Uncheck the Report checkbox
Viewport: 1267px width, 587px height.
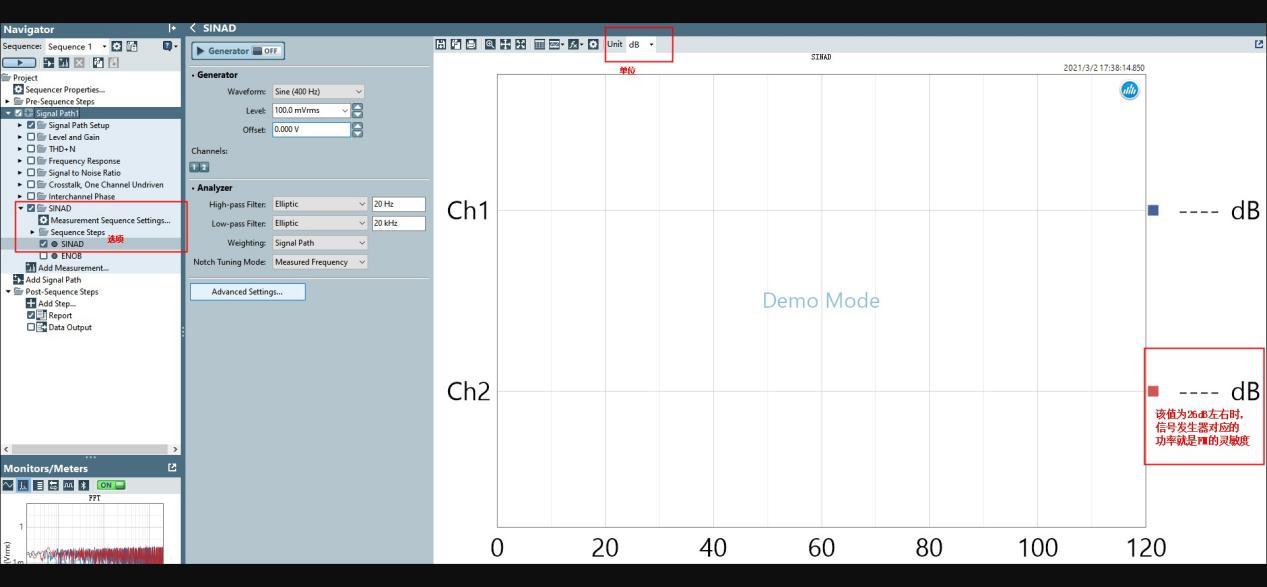coord(32,315)
